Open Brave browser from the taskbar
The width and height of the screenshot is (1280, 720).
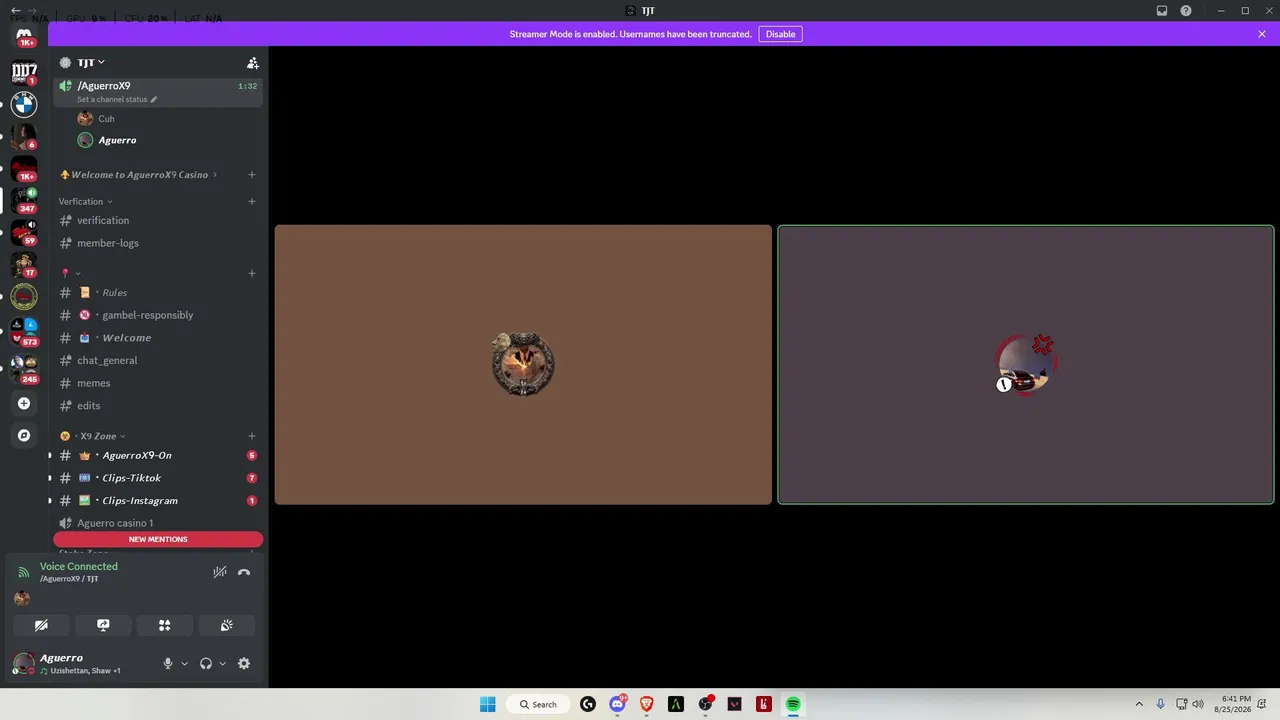646,704
